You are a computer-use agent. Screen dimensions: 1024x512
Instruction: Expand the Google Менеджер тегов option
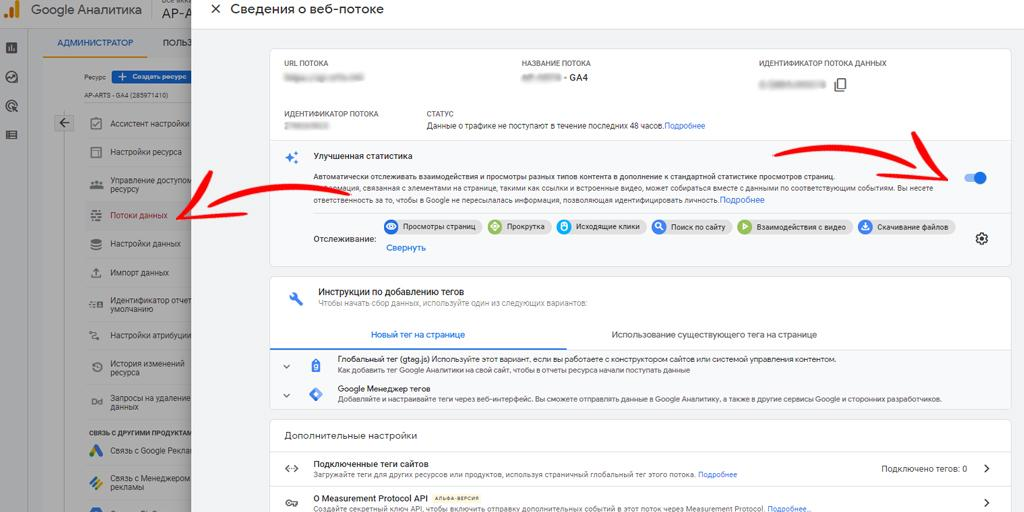(287, 394)
